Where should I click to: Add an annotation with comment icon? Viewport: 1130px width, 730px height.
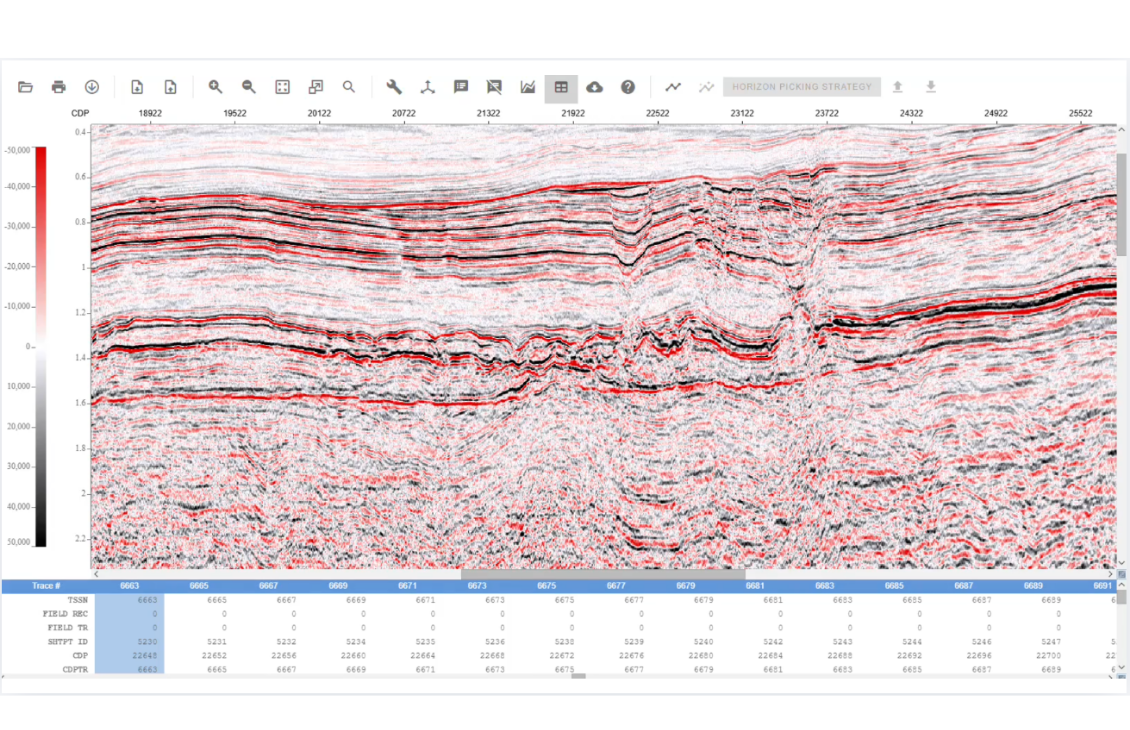point(461,87)
